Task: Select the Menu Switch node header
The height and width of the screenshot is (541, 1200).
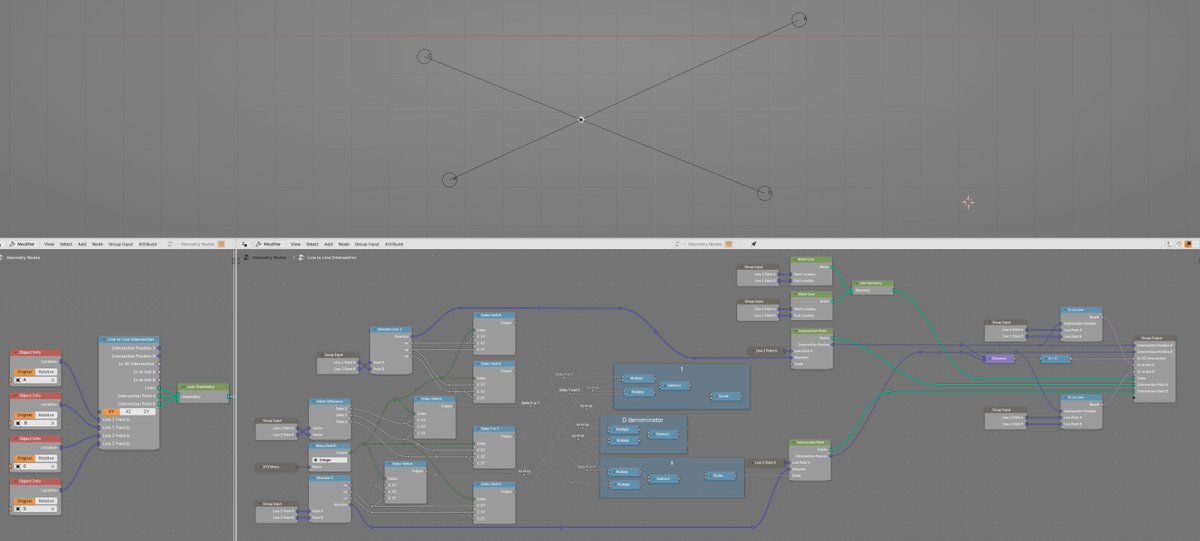Action: (x=330, y=445)
